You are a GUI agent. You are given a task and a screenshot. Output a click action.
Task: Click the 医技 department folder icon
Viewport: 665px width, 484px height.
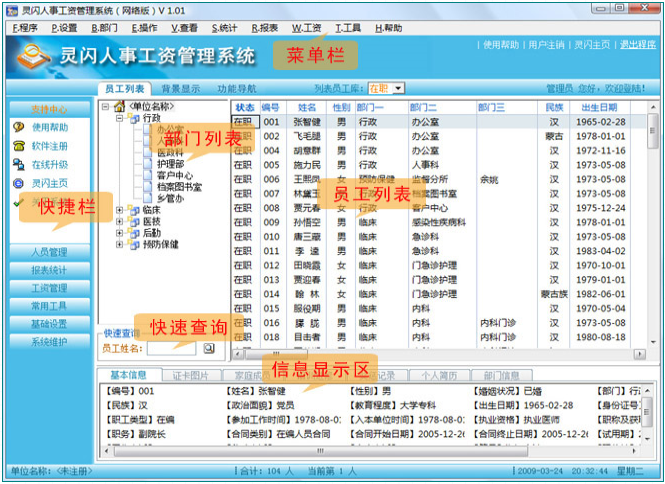point(134,221)
